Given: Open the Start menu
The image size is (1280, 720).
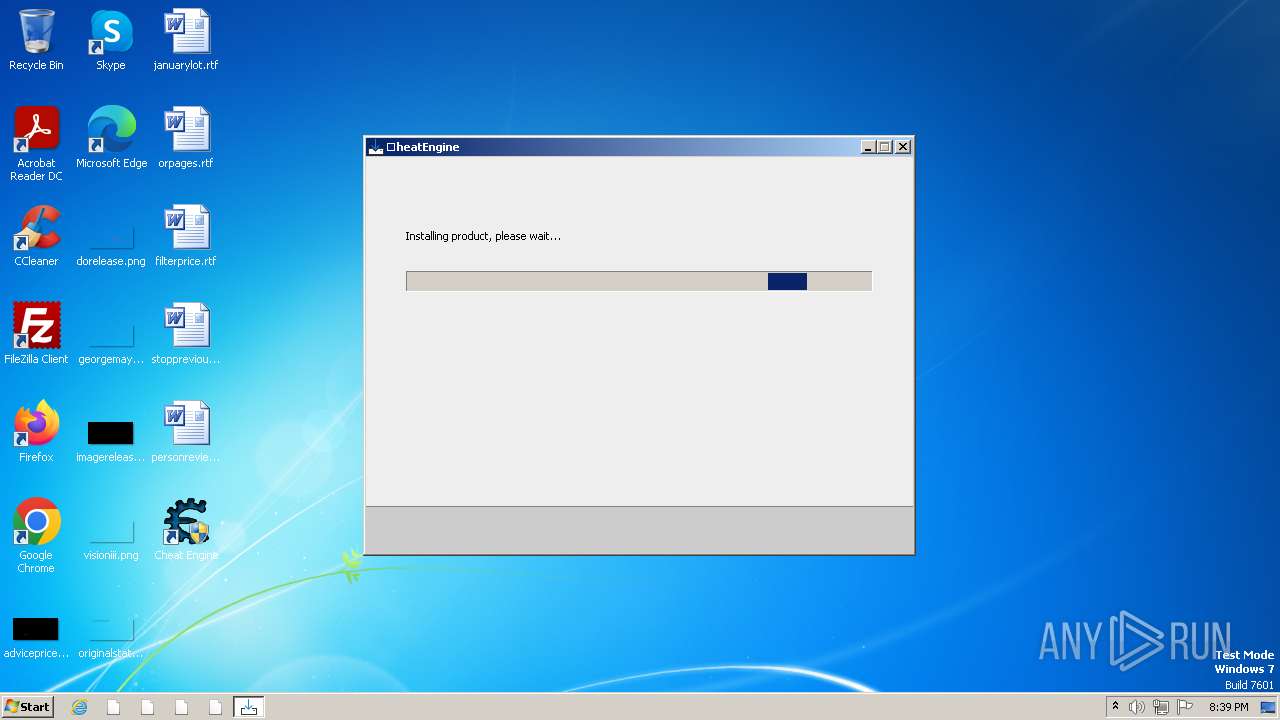Looking at the screenshot, I should coord(27,707).
